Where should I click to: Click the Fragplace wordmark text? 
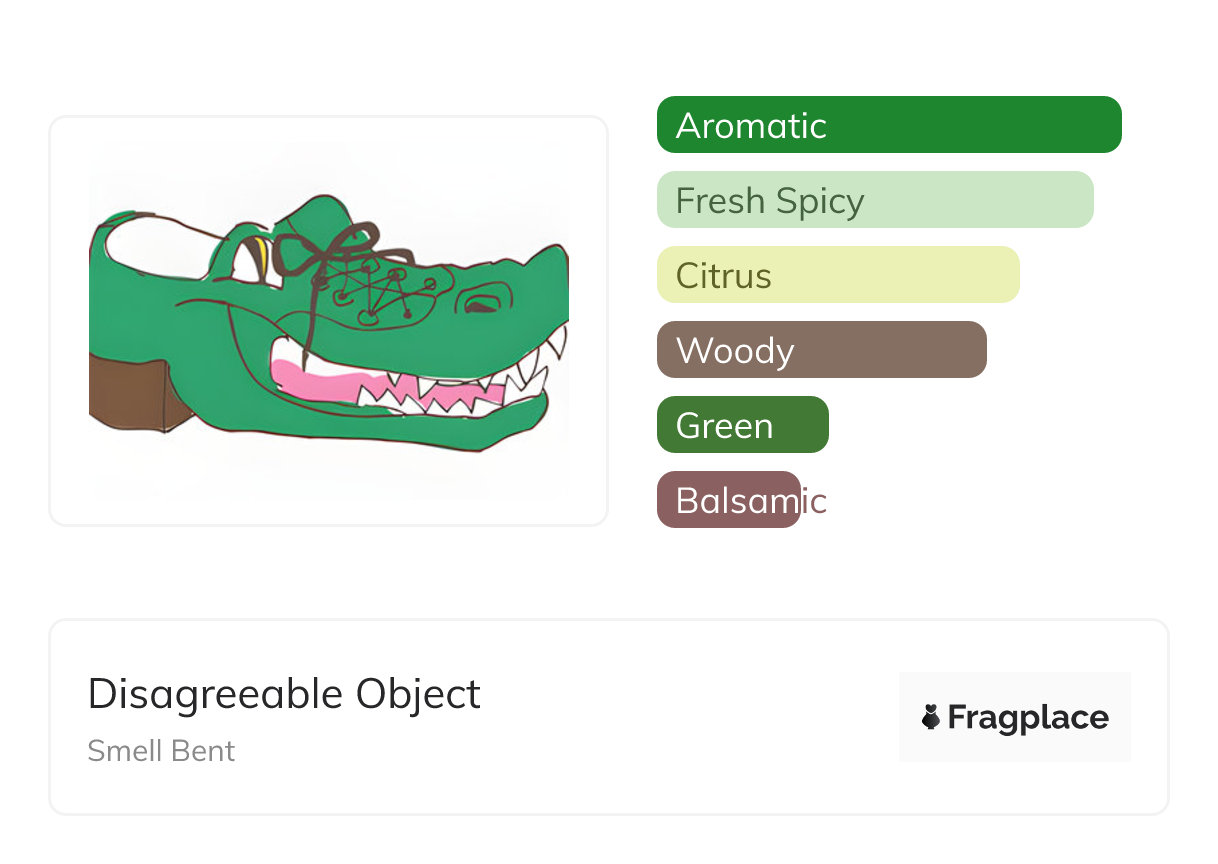coord(1028,717)
